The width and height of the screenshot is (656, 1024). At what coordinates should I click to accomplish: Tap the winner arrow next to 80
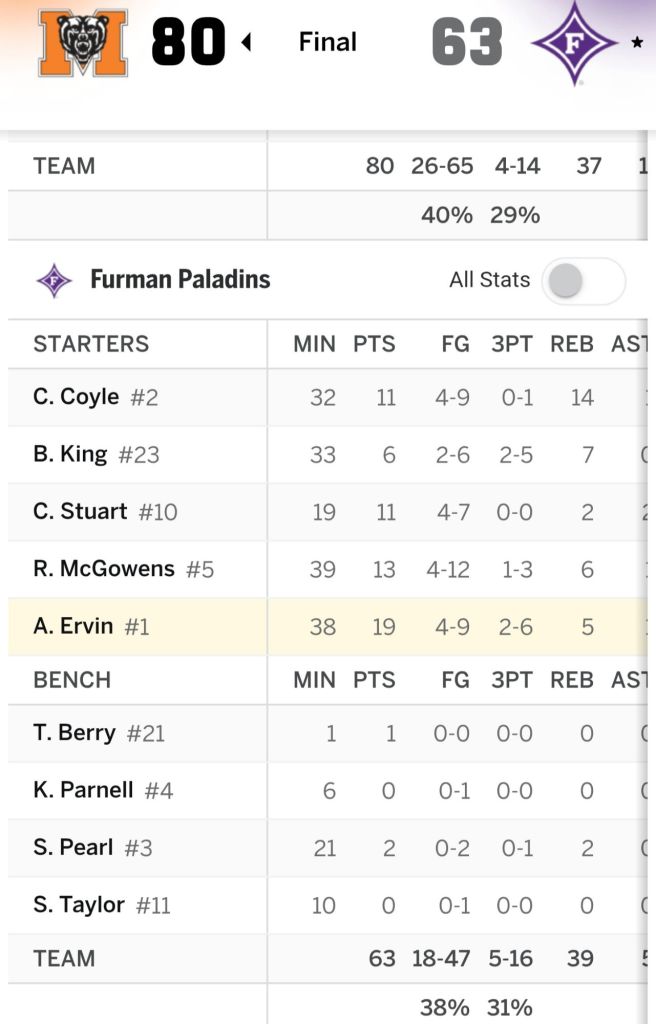(246, 43)
